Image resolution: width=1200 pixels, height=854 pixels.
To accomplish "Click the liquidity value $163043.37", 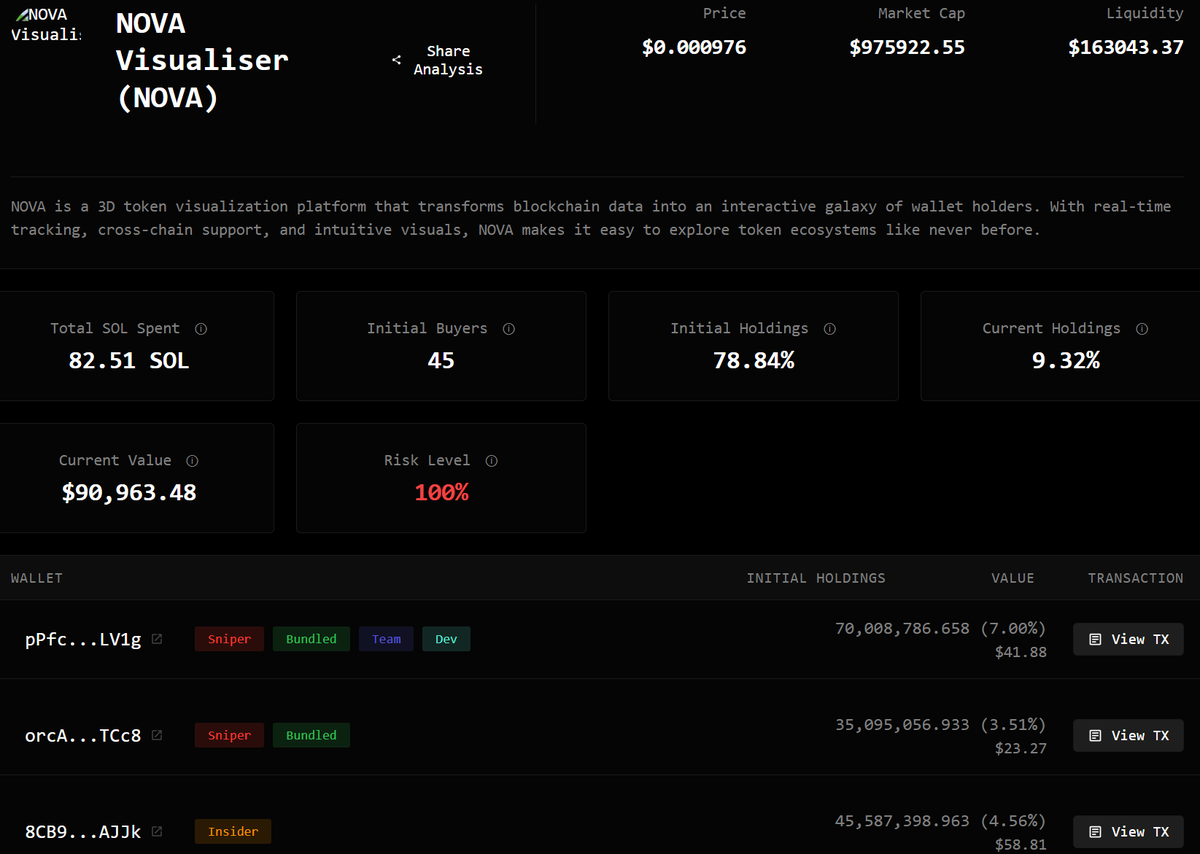I will pyautogui.click(x=1126, y=47).
